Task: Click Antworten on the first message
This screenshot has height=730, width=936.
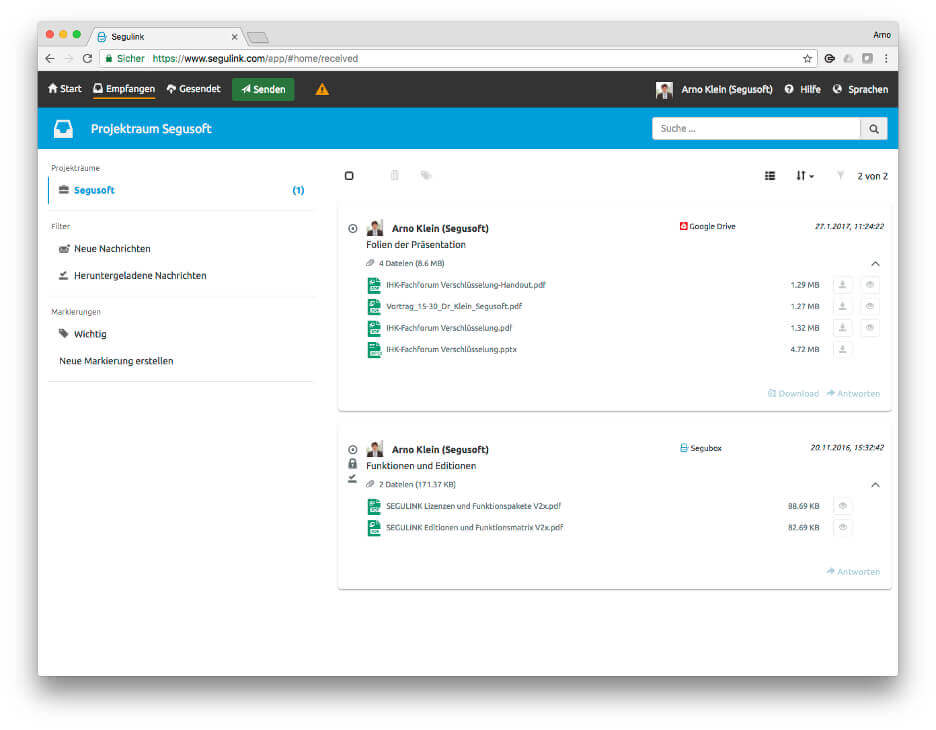Action: pyautogui.click(x=853, y=393)
